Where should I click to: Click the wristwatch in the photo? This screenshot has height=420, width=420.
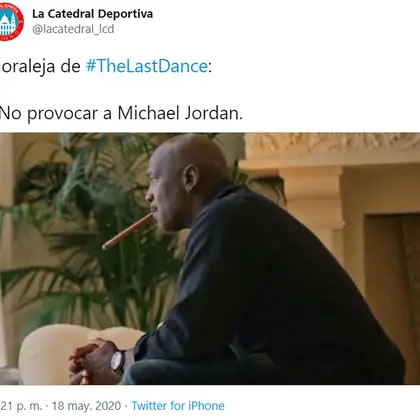tap(117, 361)
